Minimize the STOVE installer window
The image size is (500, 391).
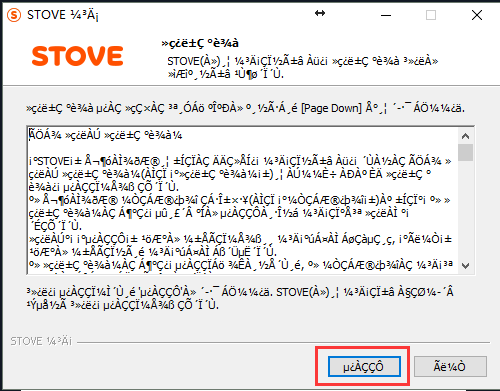pos(386,15)
